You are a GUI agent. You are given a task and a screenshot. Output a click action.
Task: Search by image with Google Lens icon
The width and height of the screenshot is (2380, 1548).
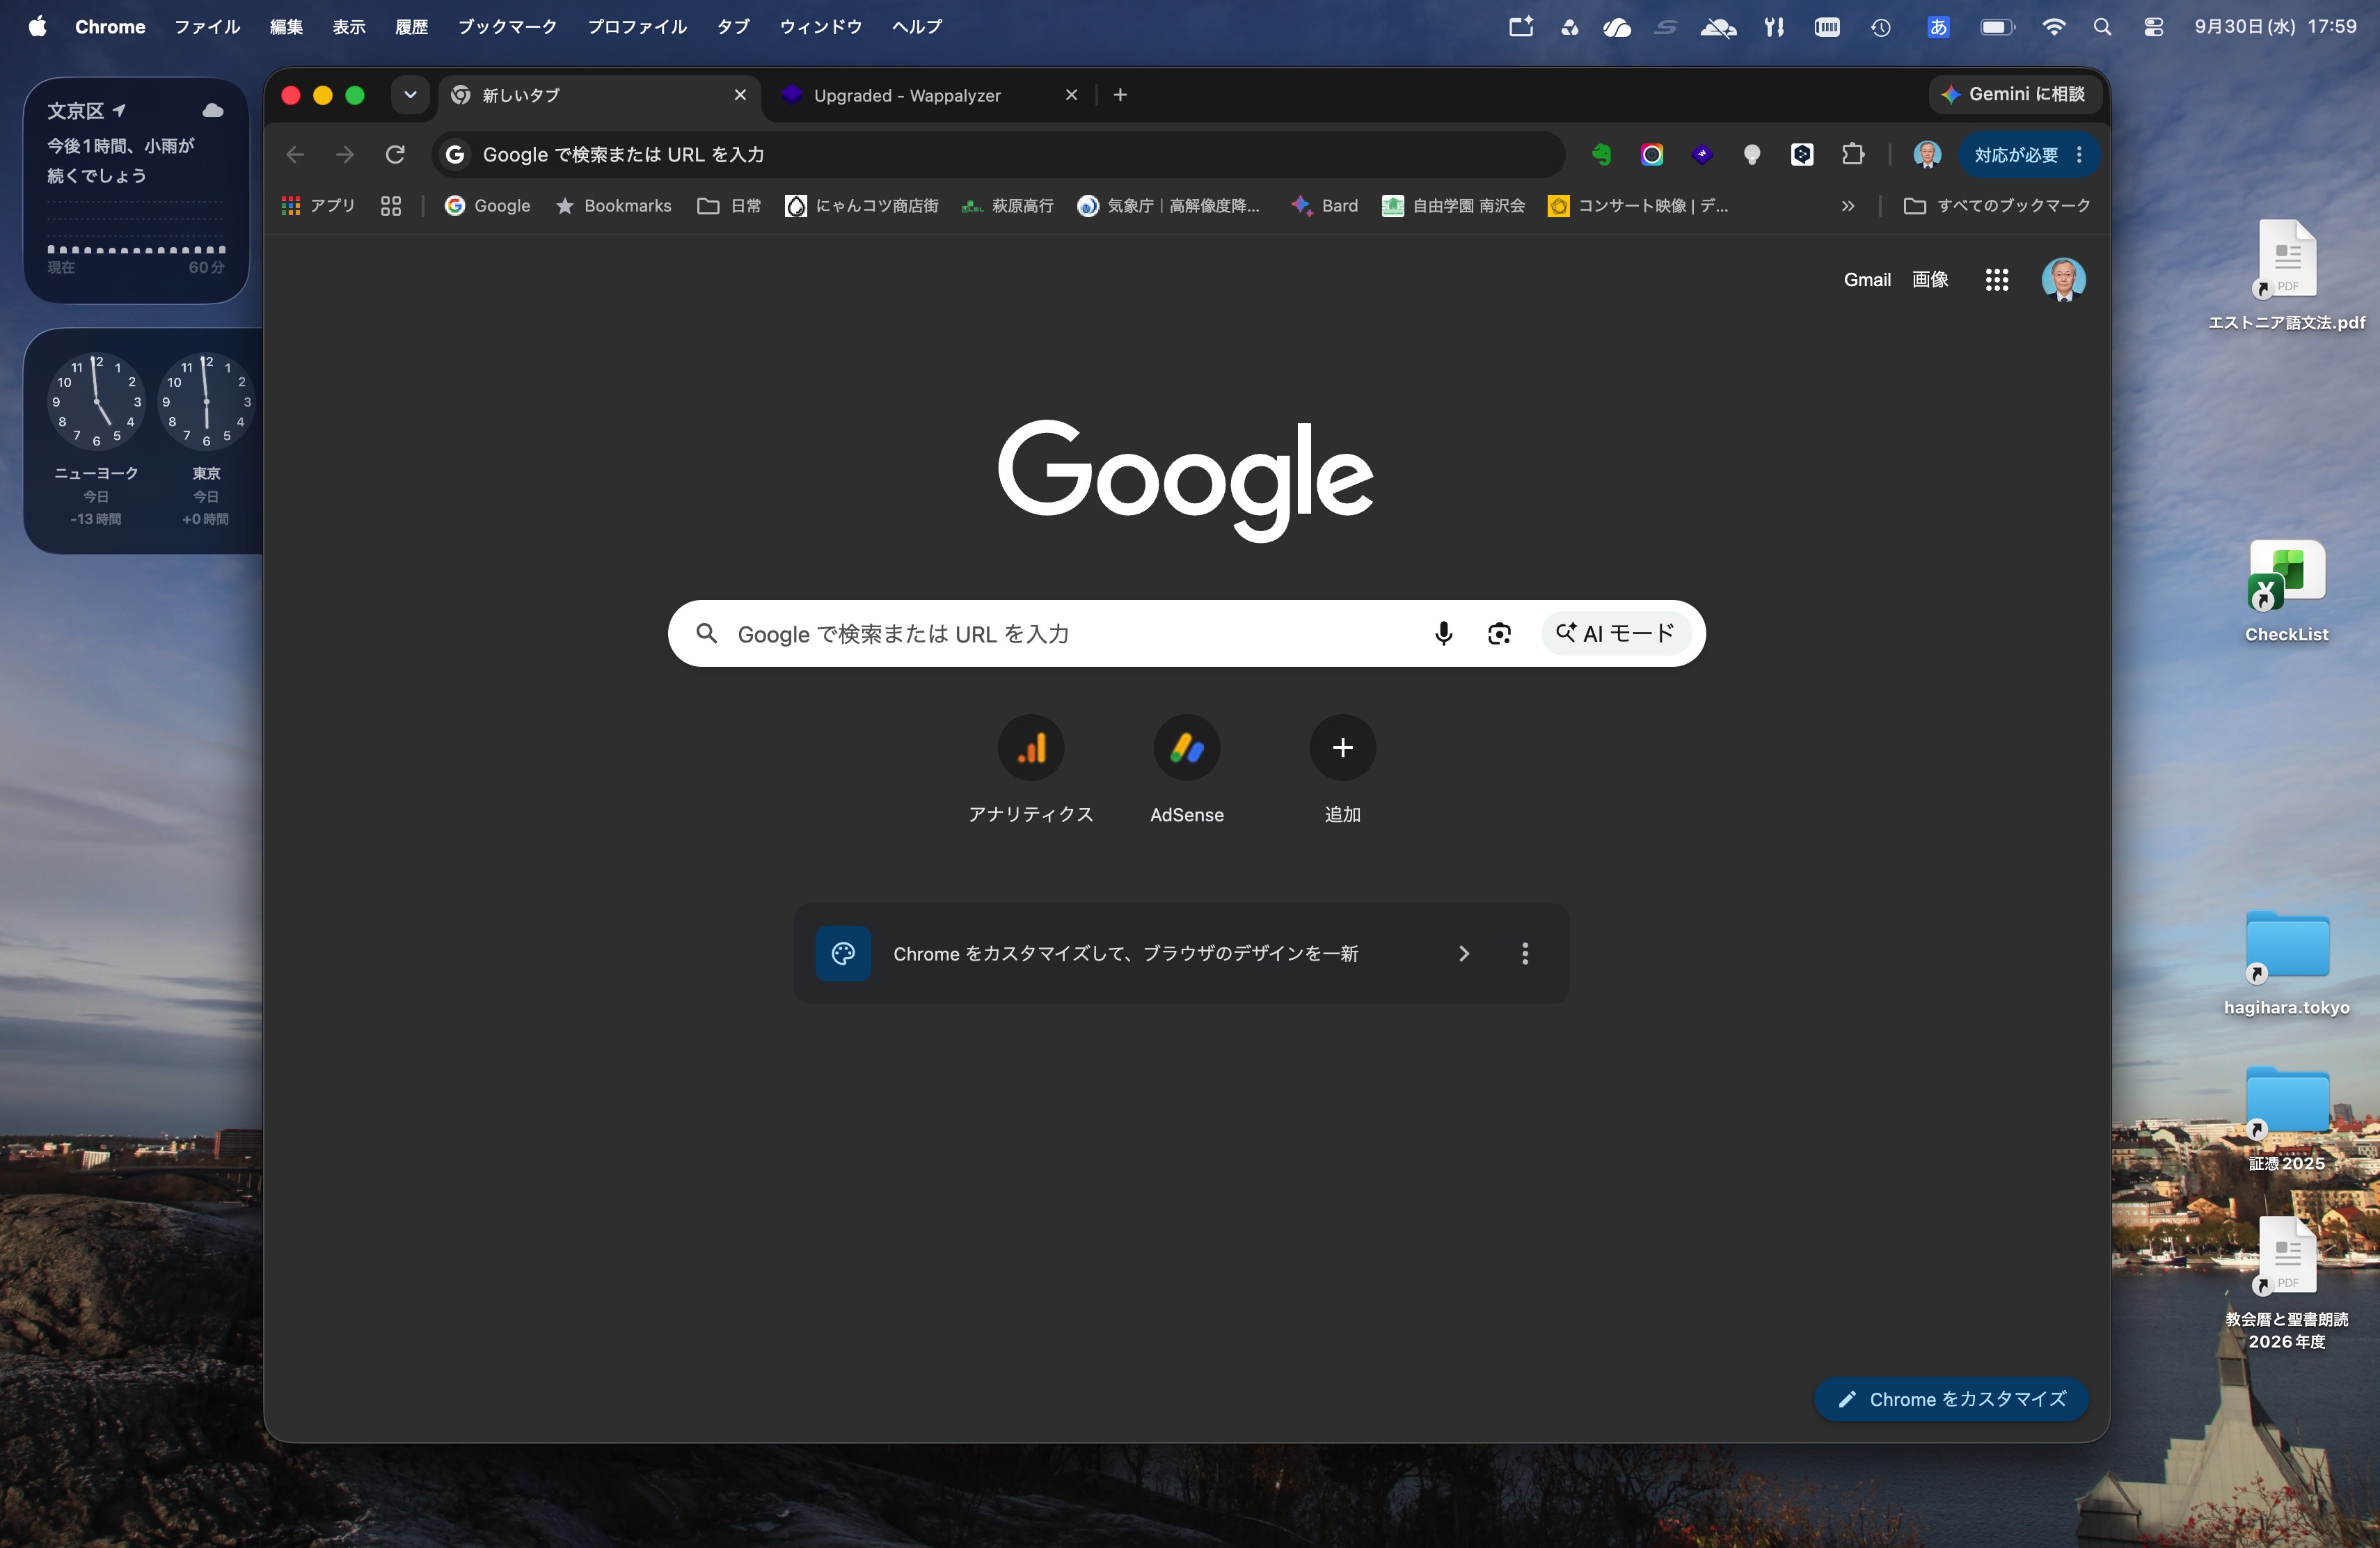point(1499,633)
